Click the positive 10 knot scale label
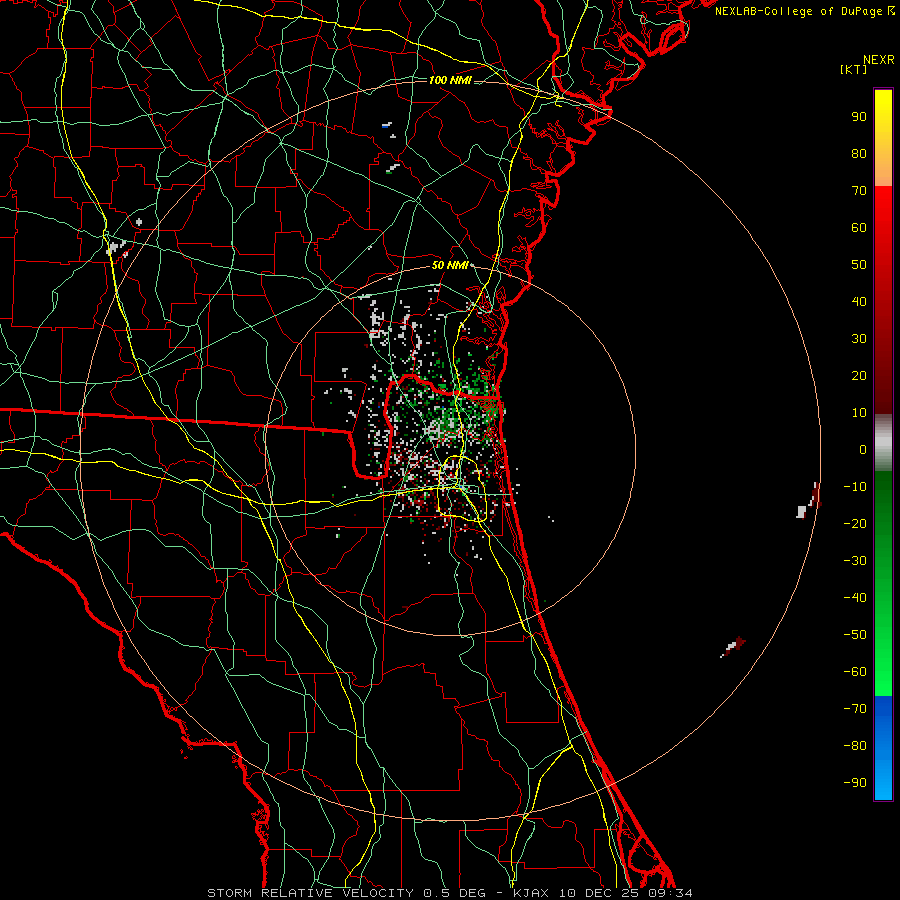The height and width of the screenshot is (900, 900). coord(859,413)
